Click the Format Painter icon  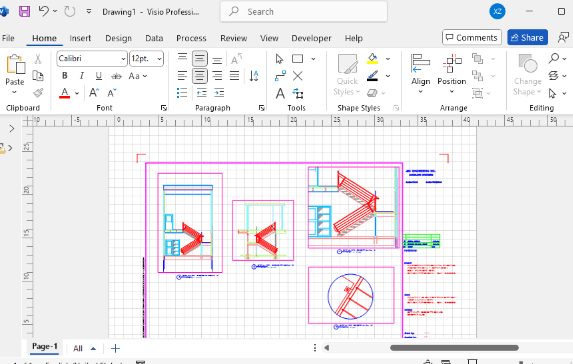[38, 93]
